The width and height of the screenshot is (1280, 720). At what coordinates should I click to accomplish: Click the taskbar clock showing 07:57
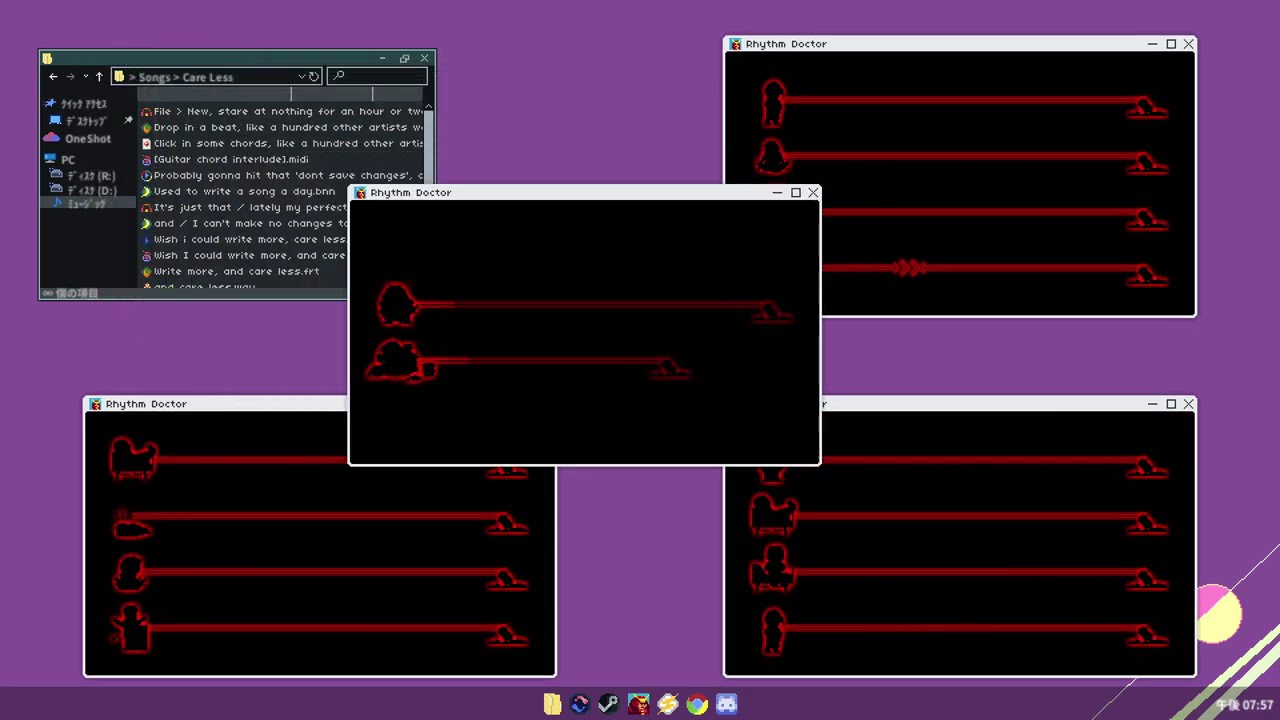click(1244, 705)
